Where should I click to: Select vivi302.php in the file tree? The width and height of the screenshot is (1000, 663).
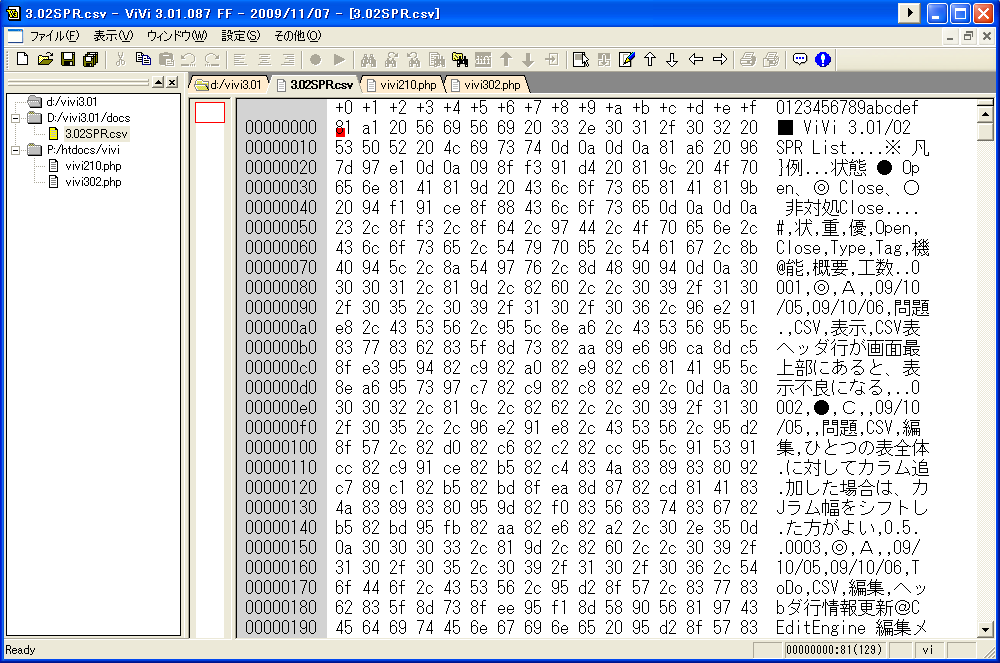point(93,182)
